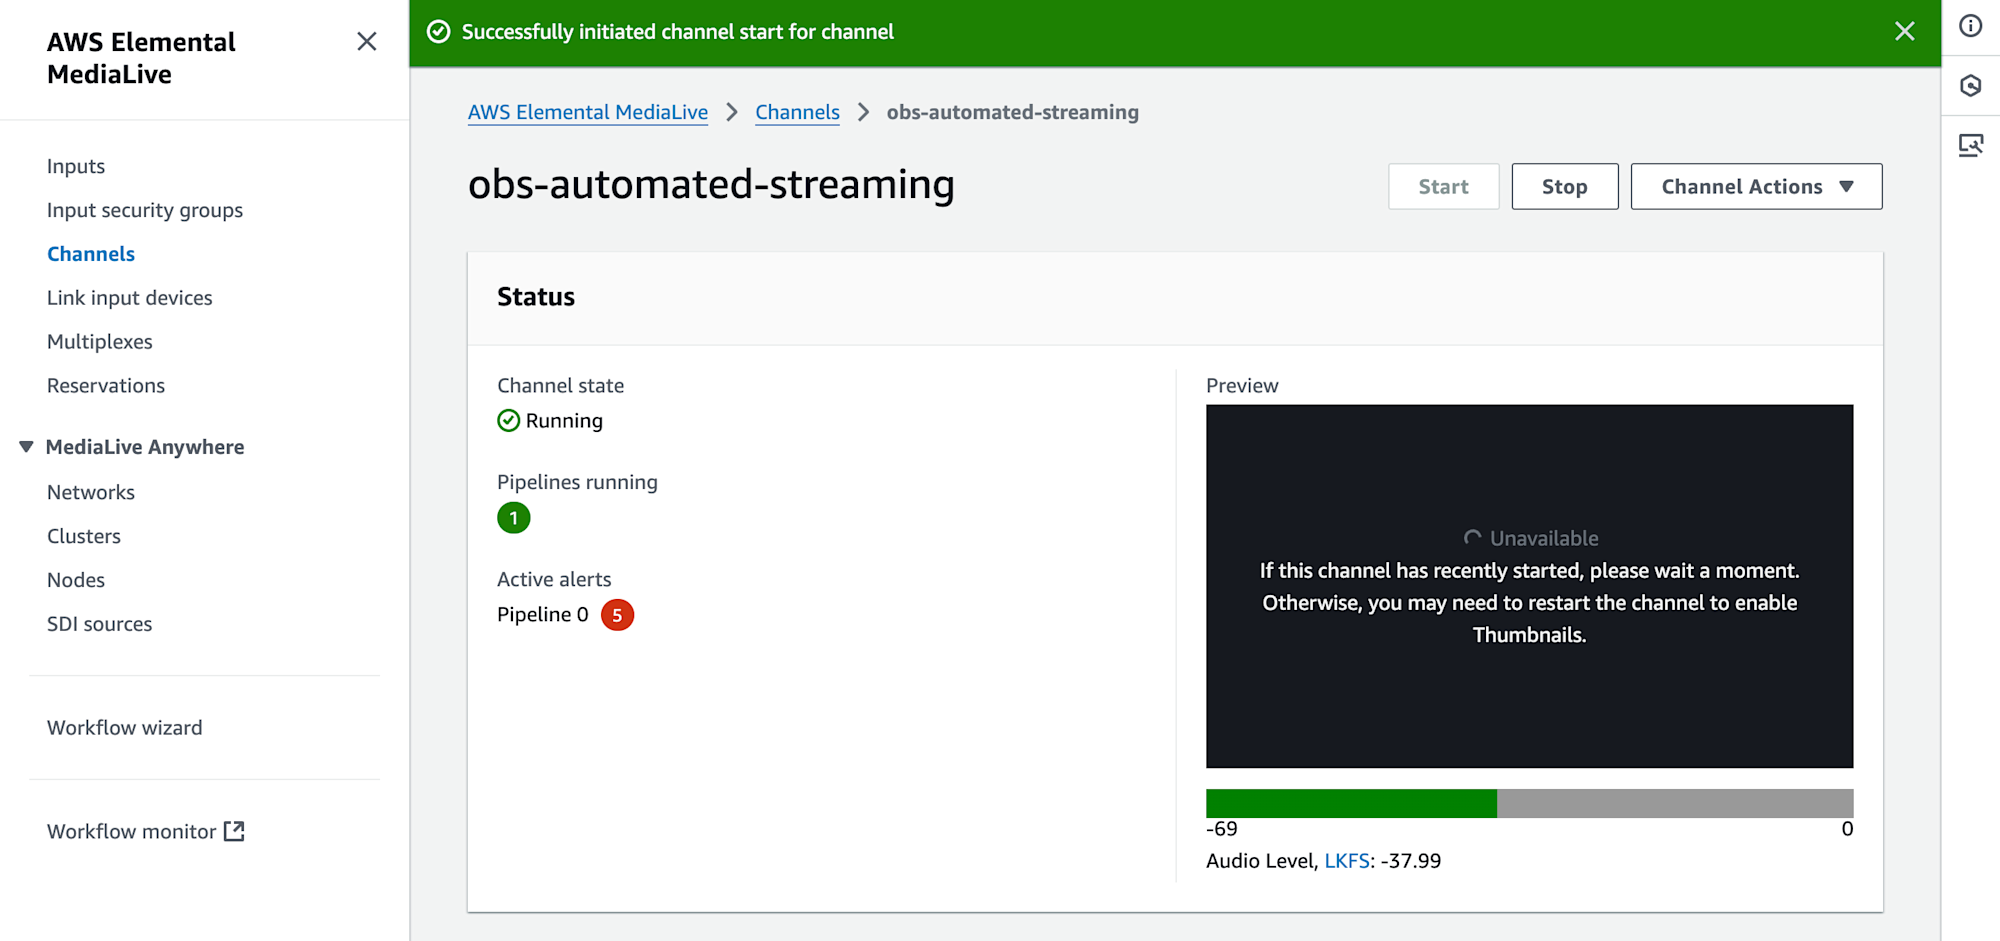This screenshot has height=941, width=2000.
Task: Click the hexagon icon in right rail
Action: coord(1970,86)
